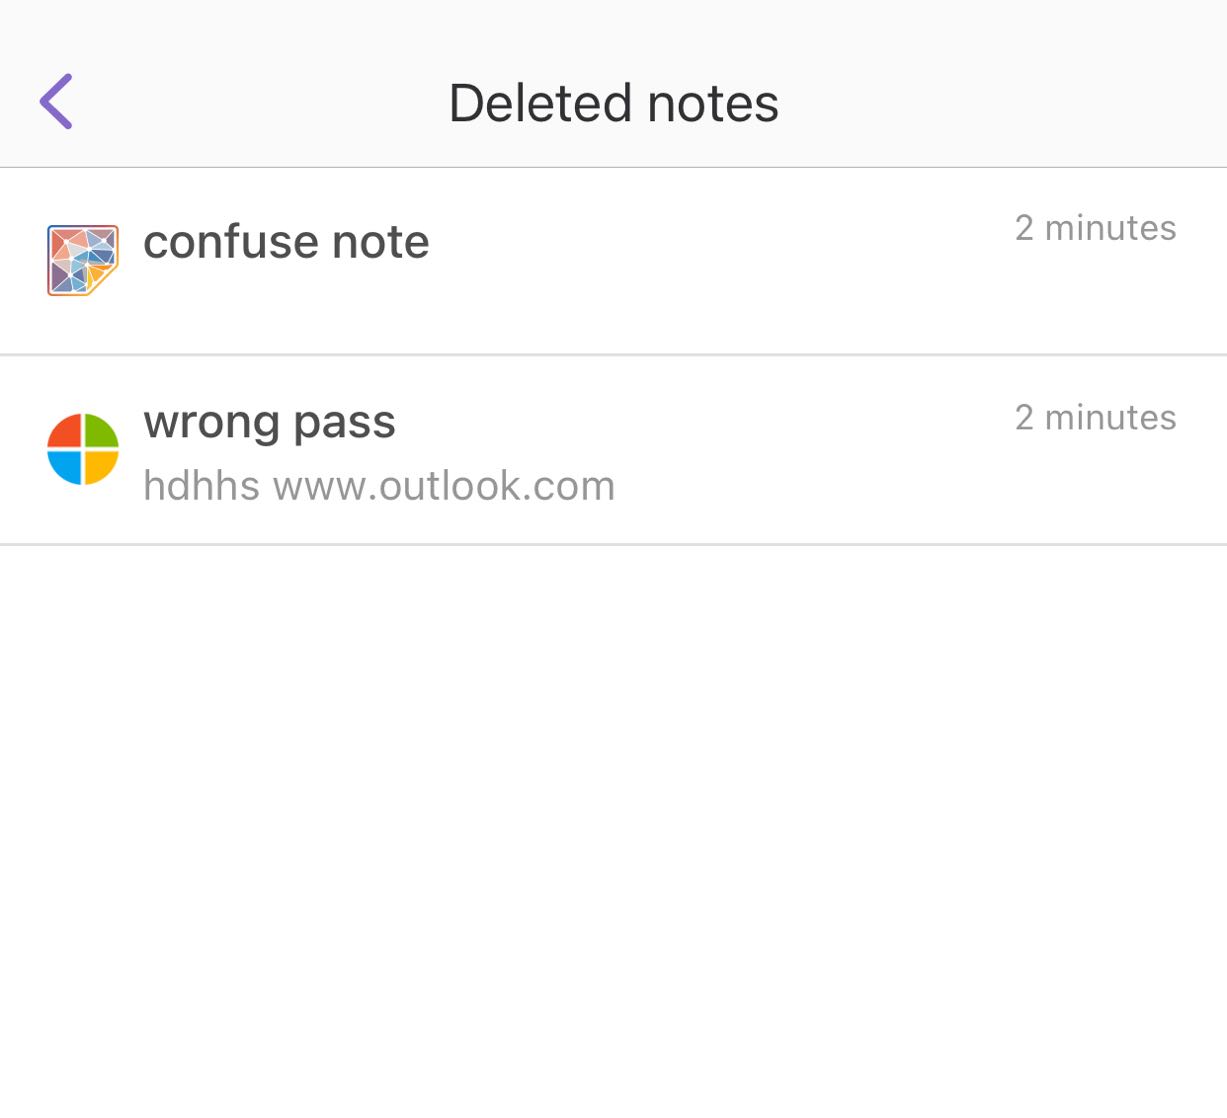The width and height of the screenshot is (1227, 1118).
Task: Open the "confuse note" deleted note title
Action: pyautogui.click(x=286, y=242)
